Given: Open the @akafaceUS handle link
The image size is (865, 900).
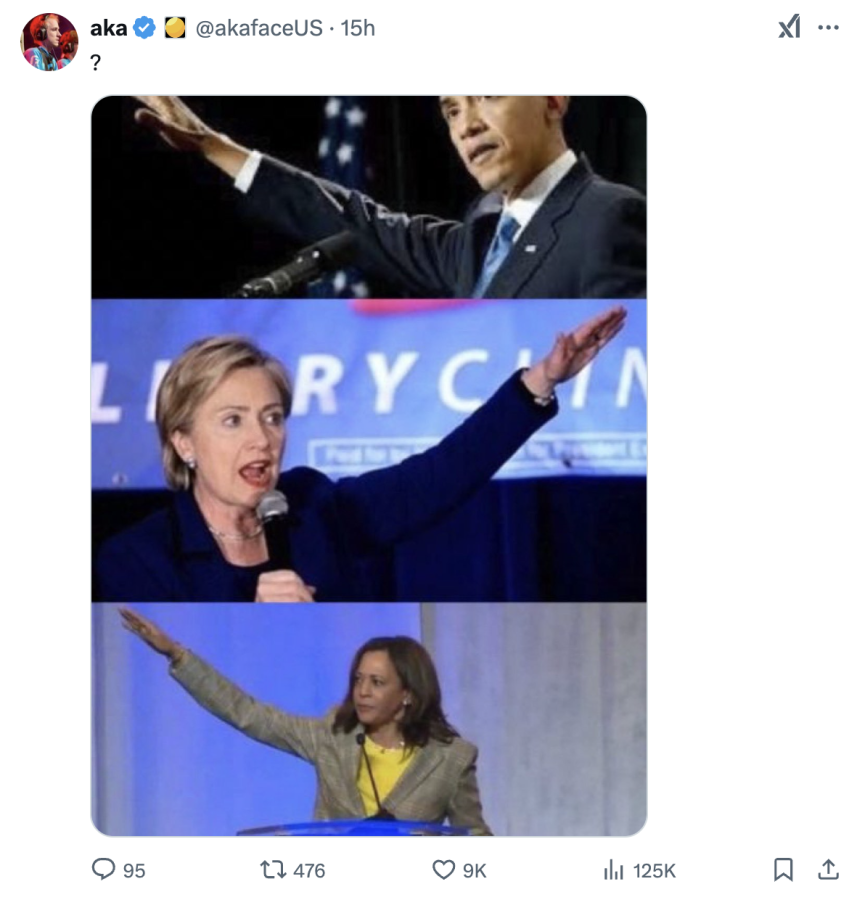Looking at the screenshot, I should pos(259,29).
